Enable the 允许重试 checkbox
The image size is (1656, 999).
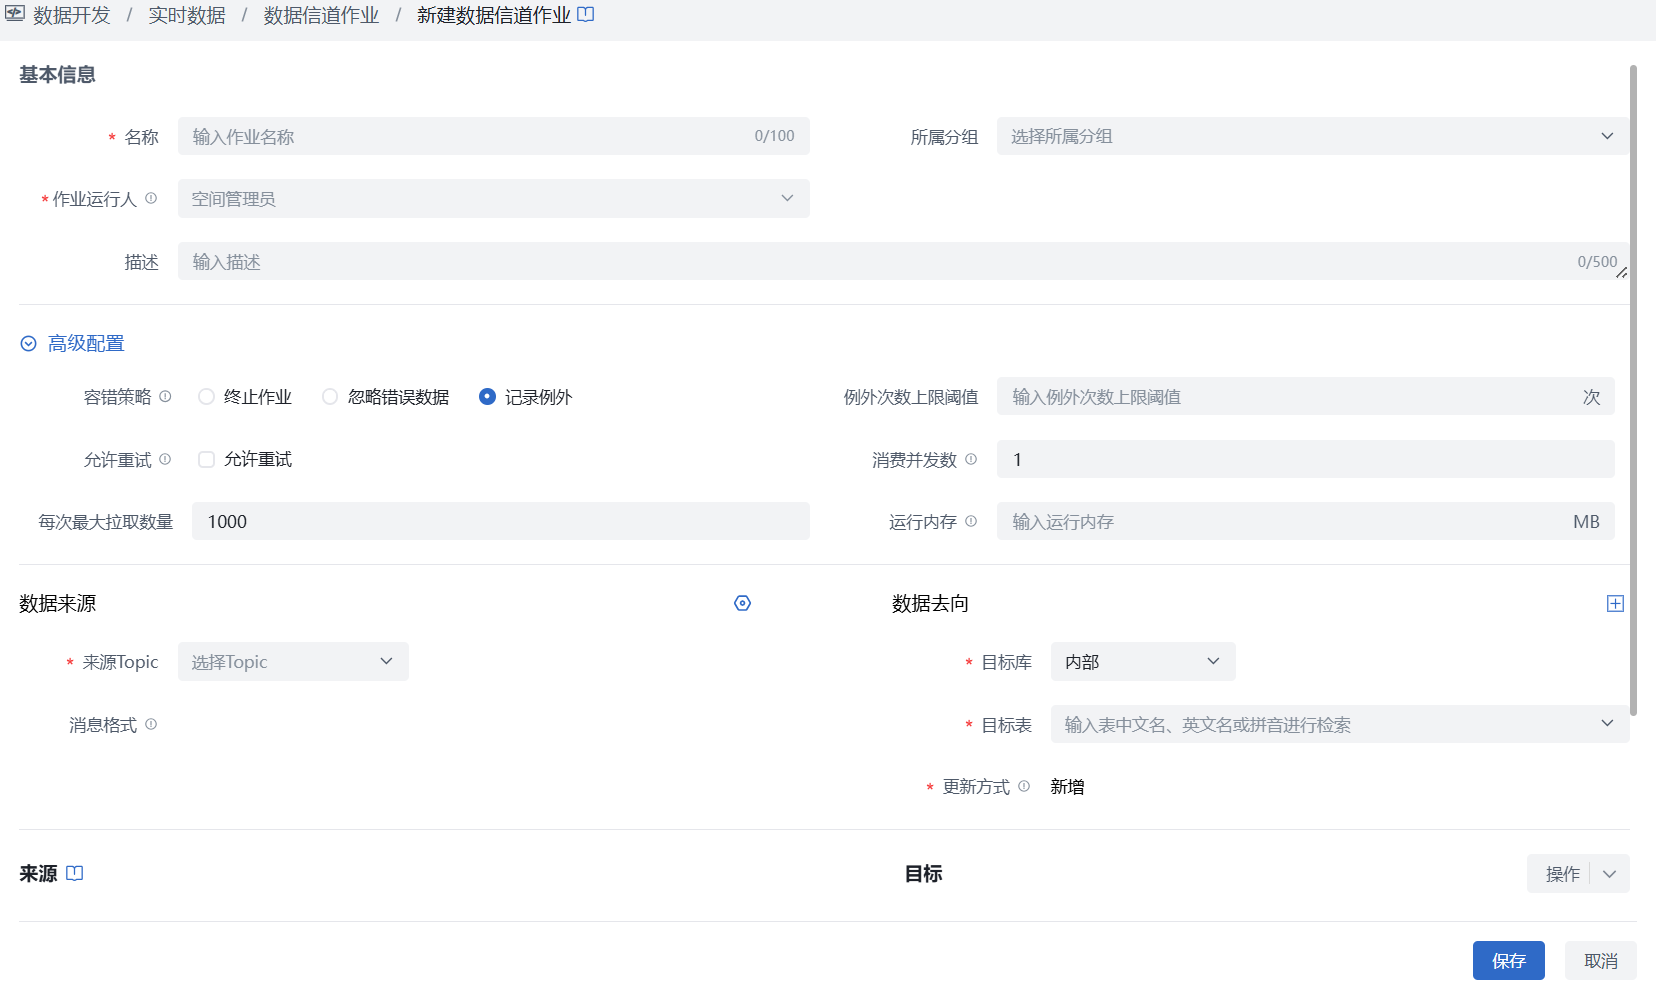tap(206, 459)
